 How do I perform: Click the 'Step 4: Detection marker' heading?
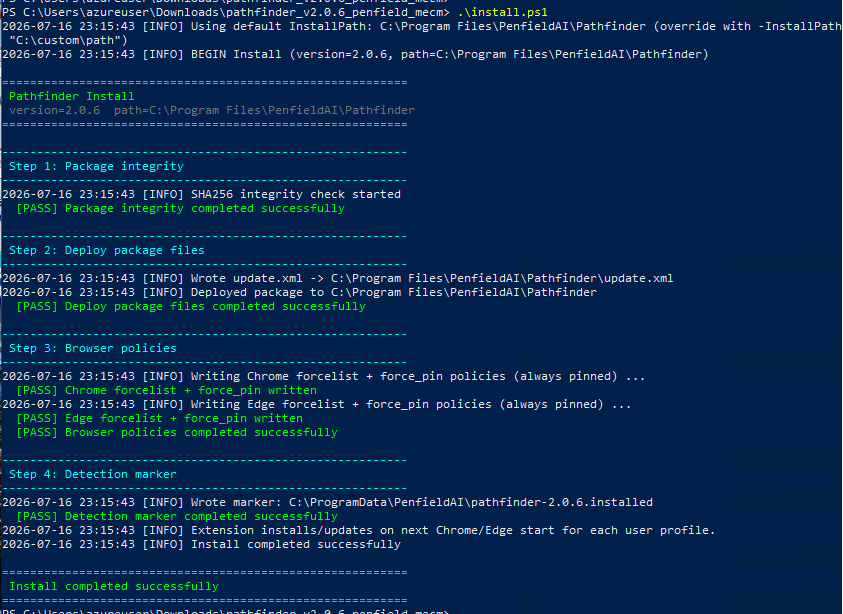[92, 474]
